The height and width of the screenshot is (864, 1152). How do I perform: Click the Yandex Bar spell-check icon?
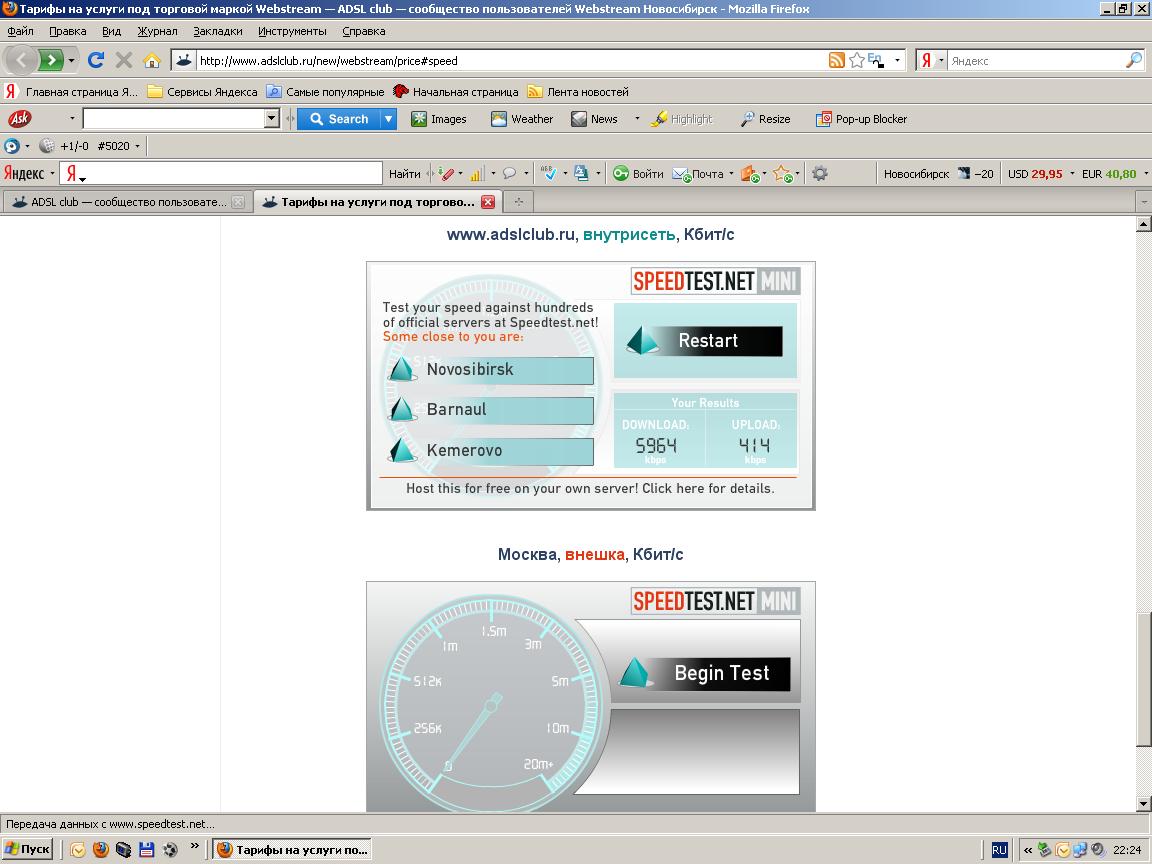pyautogui.click(x=548, y=174)
